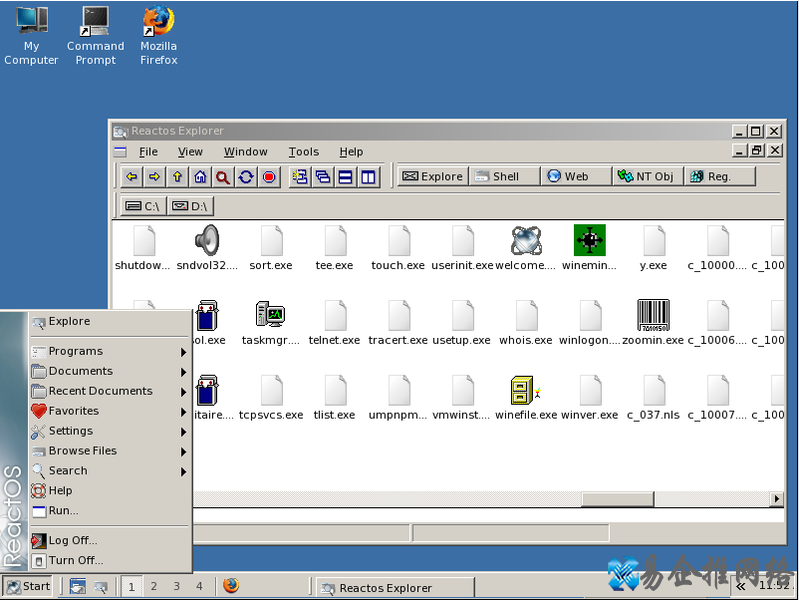Switch to virtual desktop 3
The width and height of the screenshot is (799, 600).
pos(176,586)
